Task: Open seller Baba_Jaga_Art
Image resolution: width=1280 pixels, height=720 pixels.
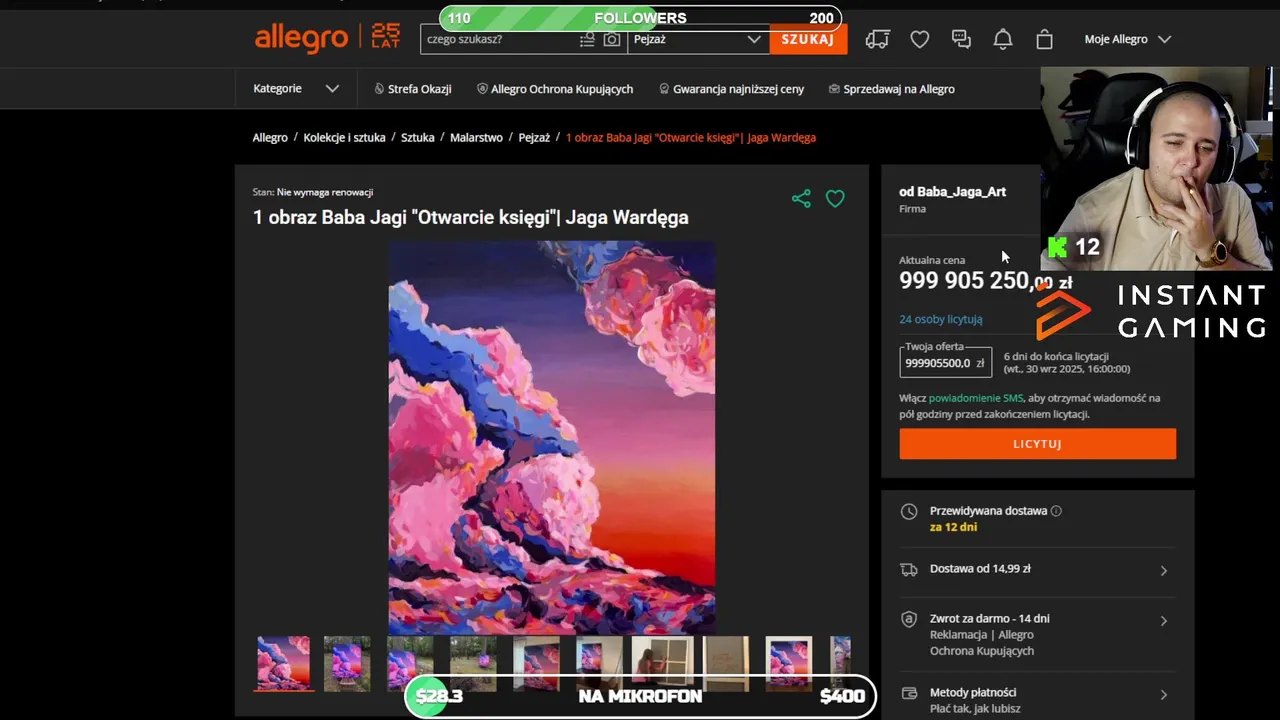Action: coord(952,191)
